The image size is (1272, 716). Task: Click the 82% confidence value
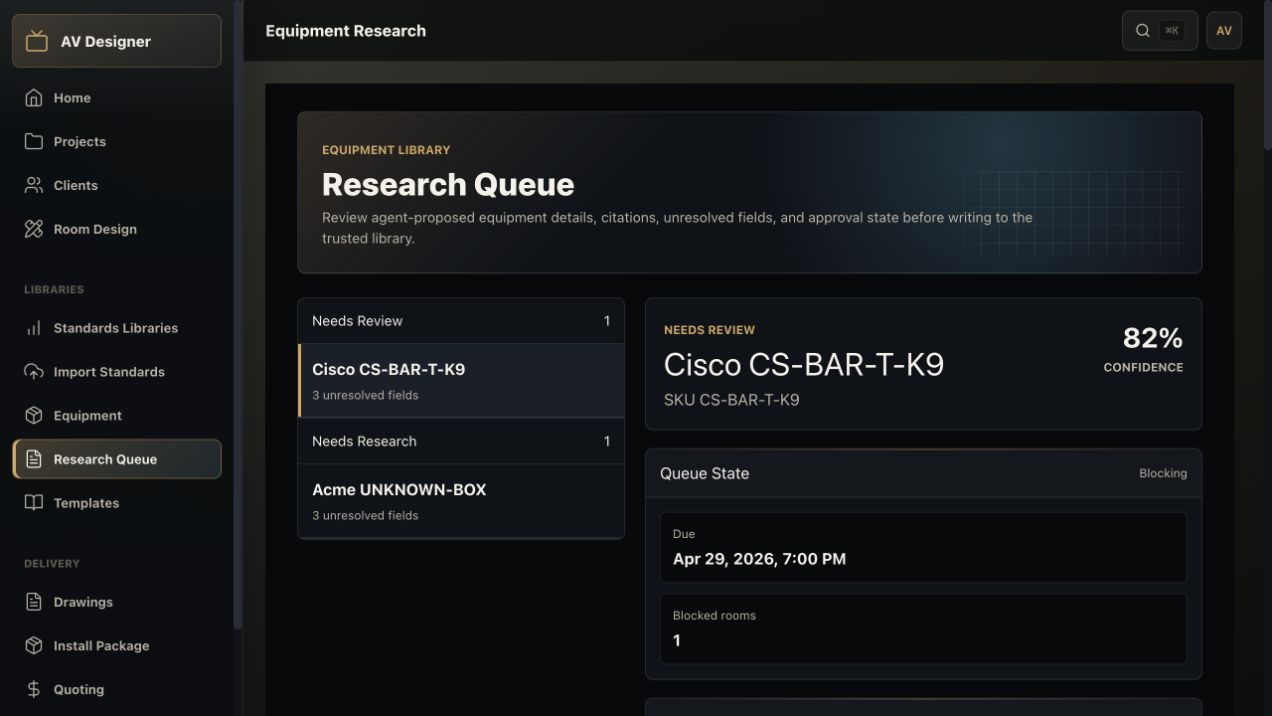(x=1153, y=338)
